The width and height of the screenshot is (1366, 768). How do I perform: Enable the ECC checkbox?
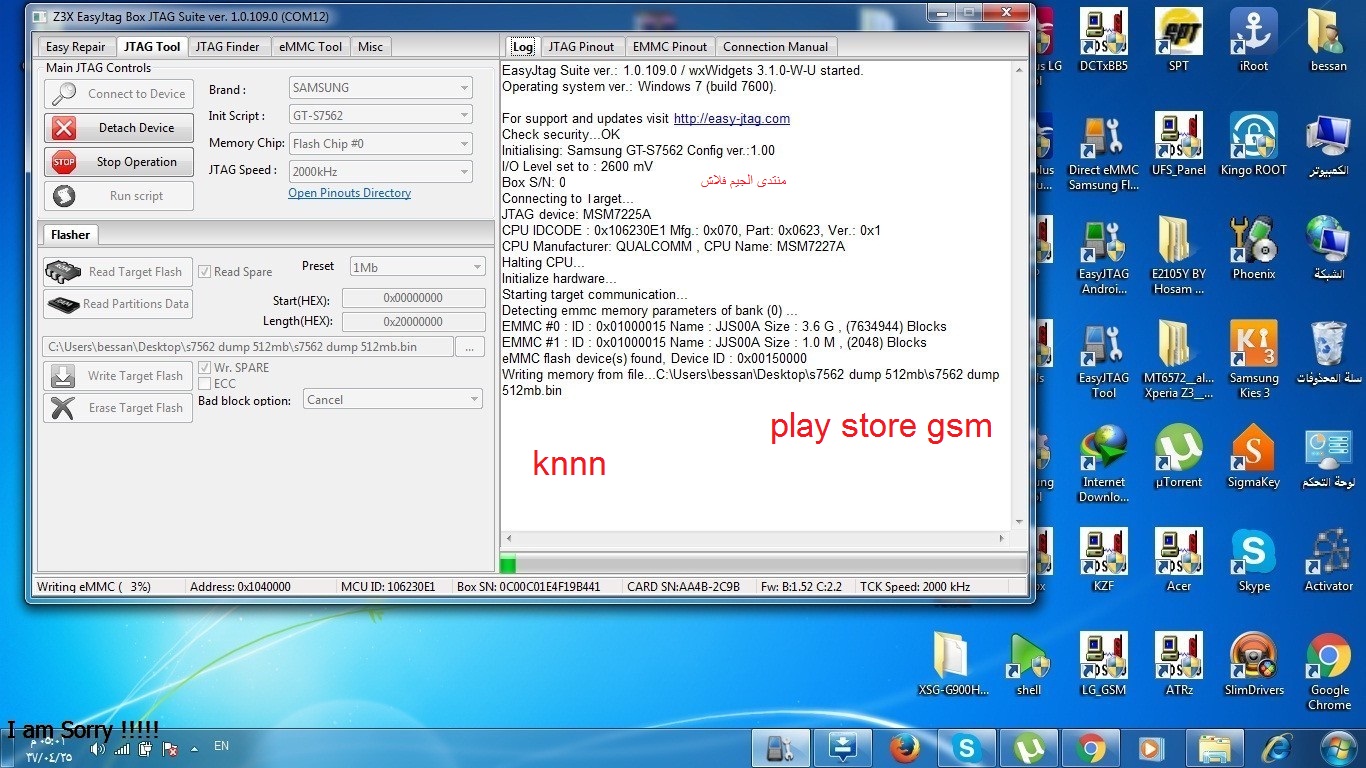pos(204,384)
